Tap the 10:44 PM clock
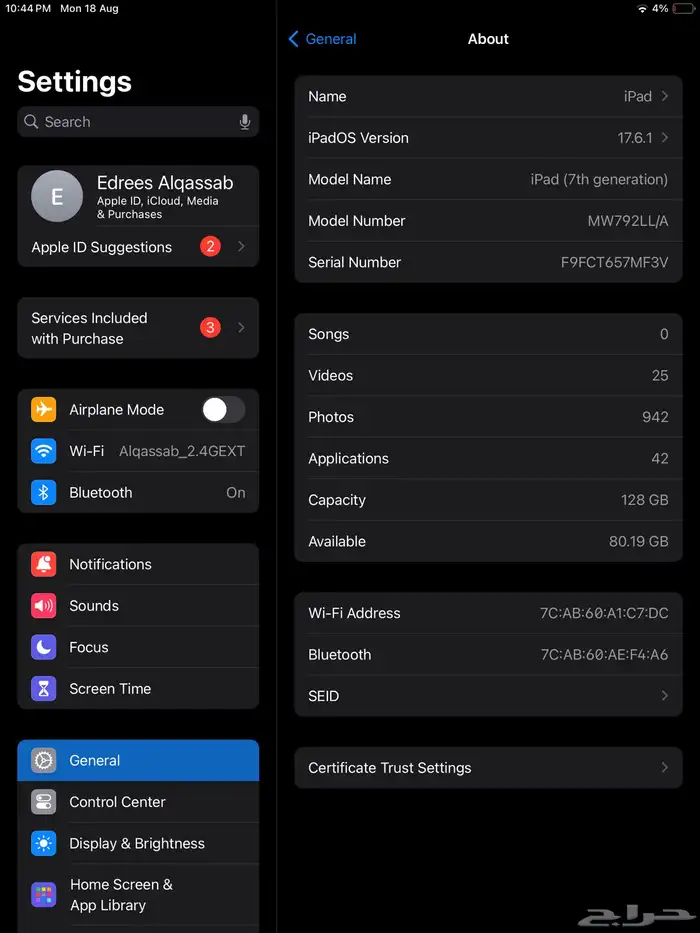Screen dimensions: 700x933 28,9
